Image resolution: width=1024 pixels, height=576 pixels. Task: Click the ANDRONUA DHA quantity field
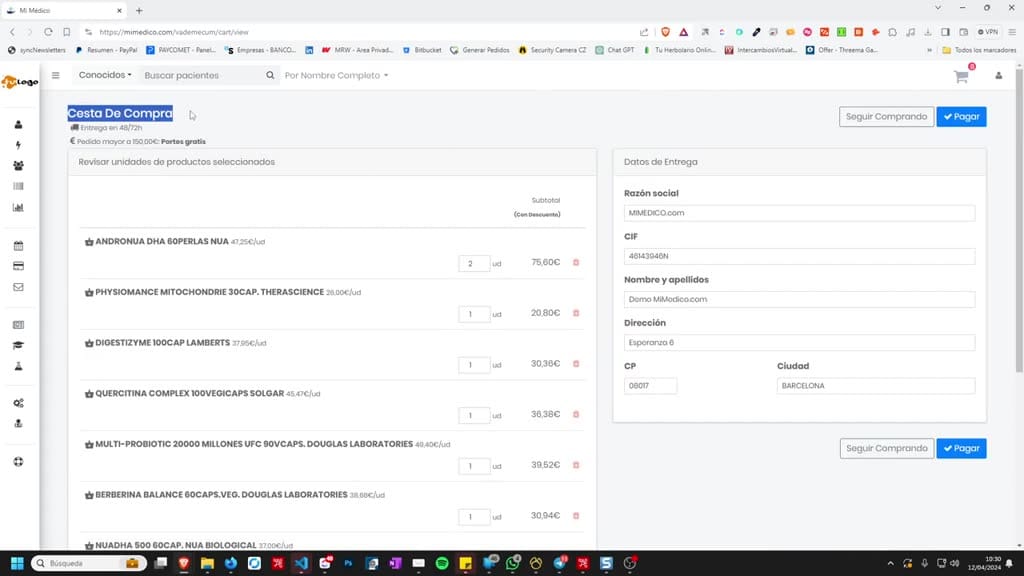coord(474,263)
